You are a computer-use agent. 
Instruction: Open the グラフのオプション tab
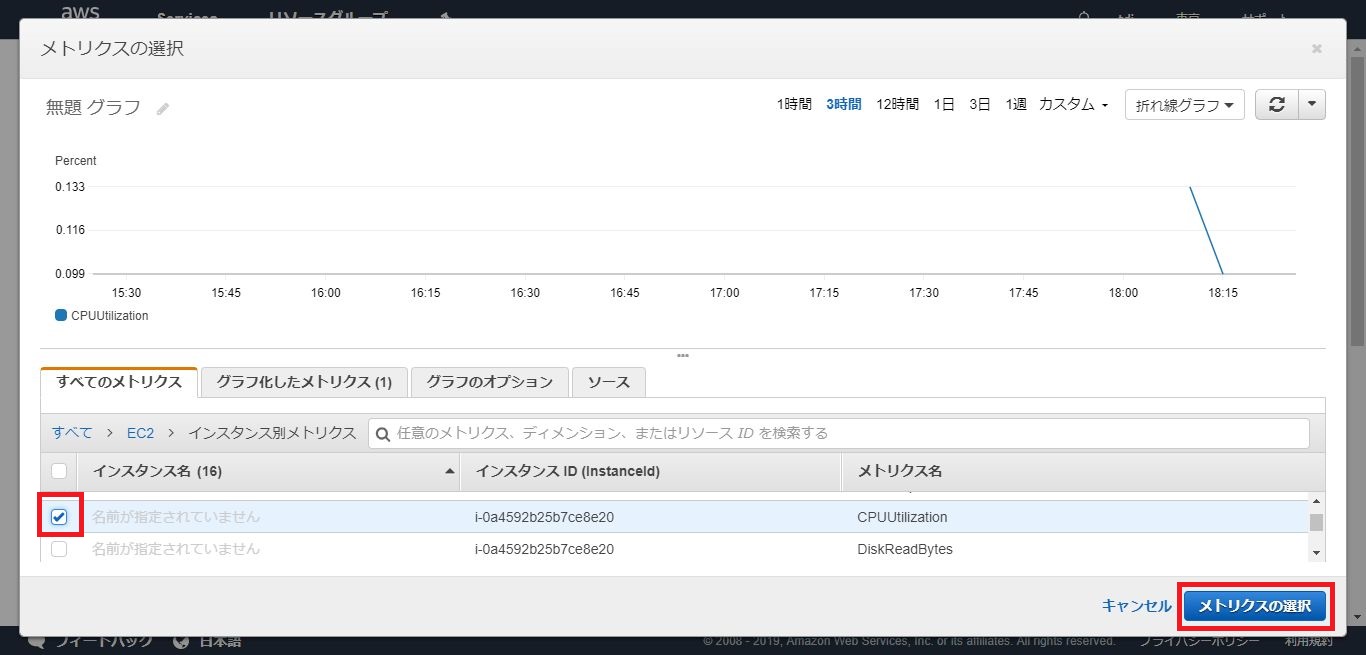(489, 382)
